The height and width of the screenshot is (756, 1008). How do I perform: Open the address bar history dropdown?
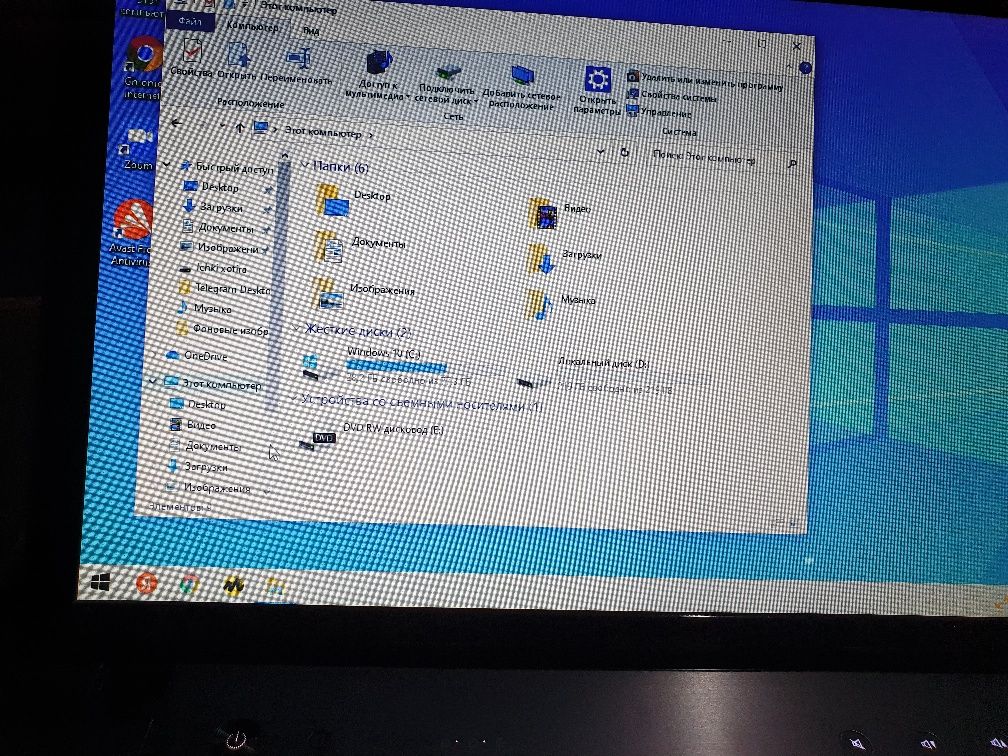tap(600, 152)
